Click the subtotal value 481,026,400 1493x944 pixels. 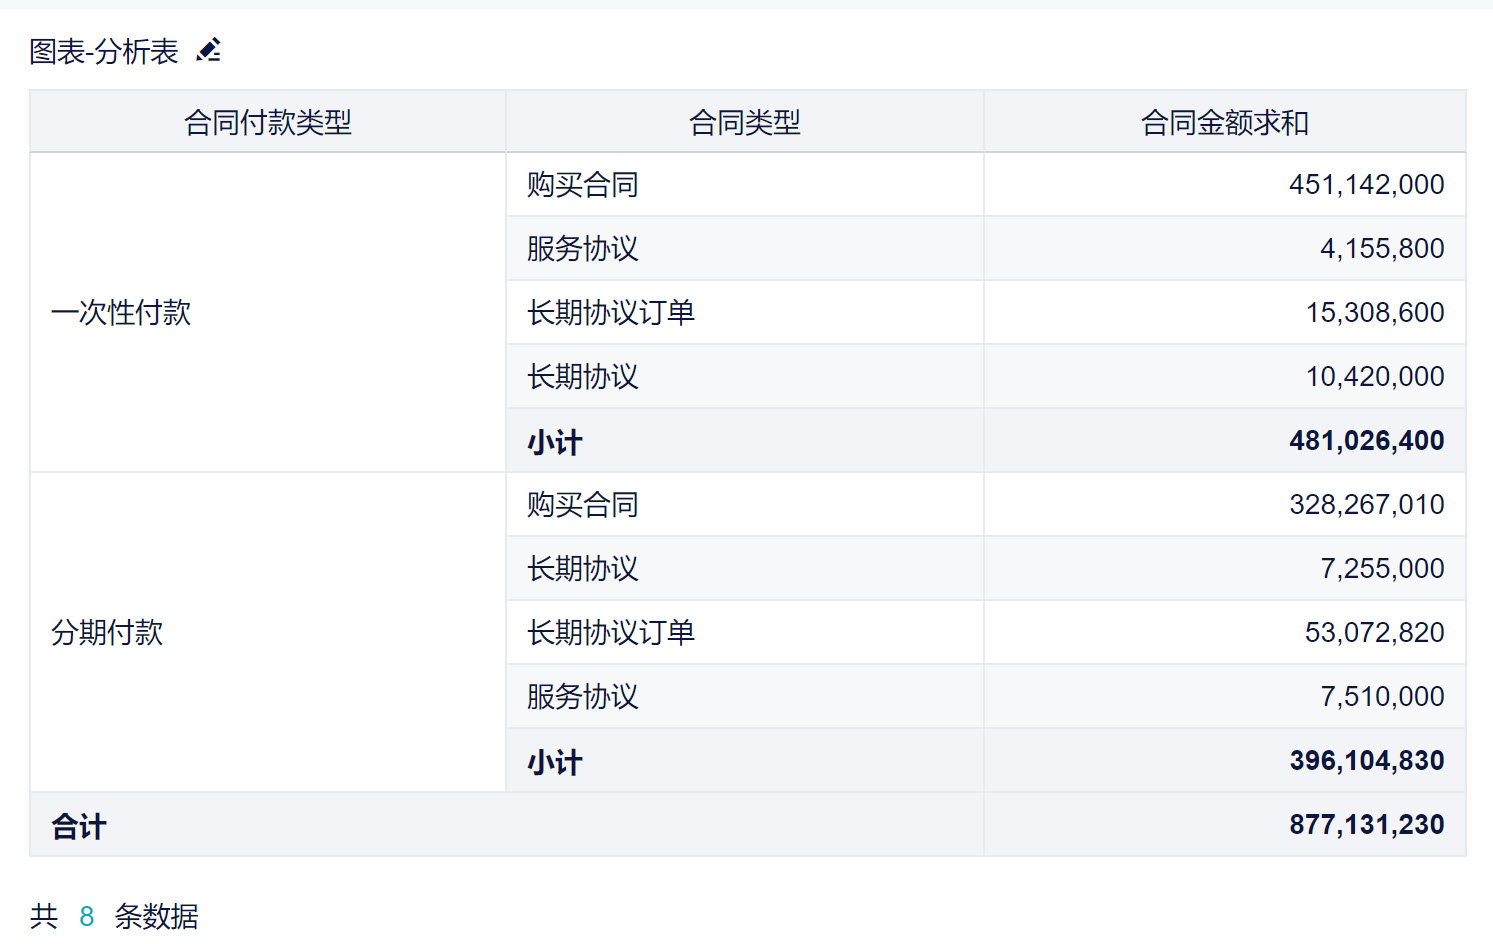tap(1366, 441)
